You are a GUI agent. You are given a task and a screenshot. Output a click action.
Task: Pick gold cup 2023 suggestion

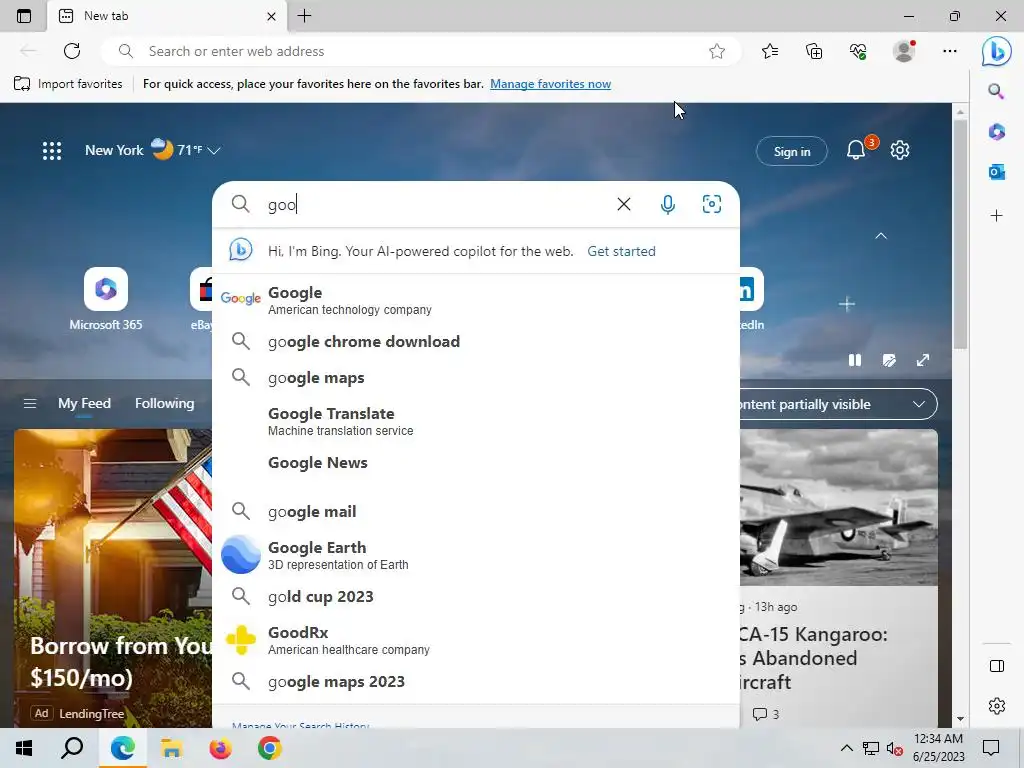pos(476,596)
